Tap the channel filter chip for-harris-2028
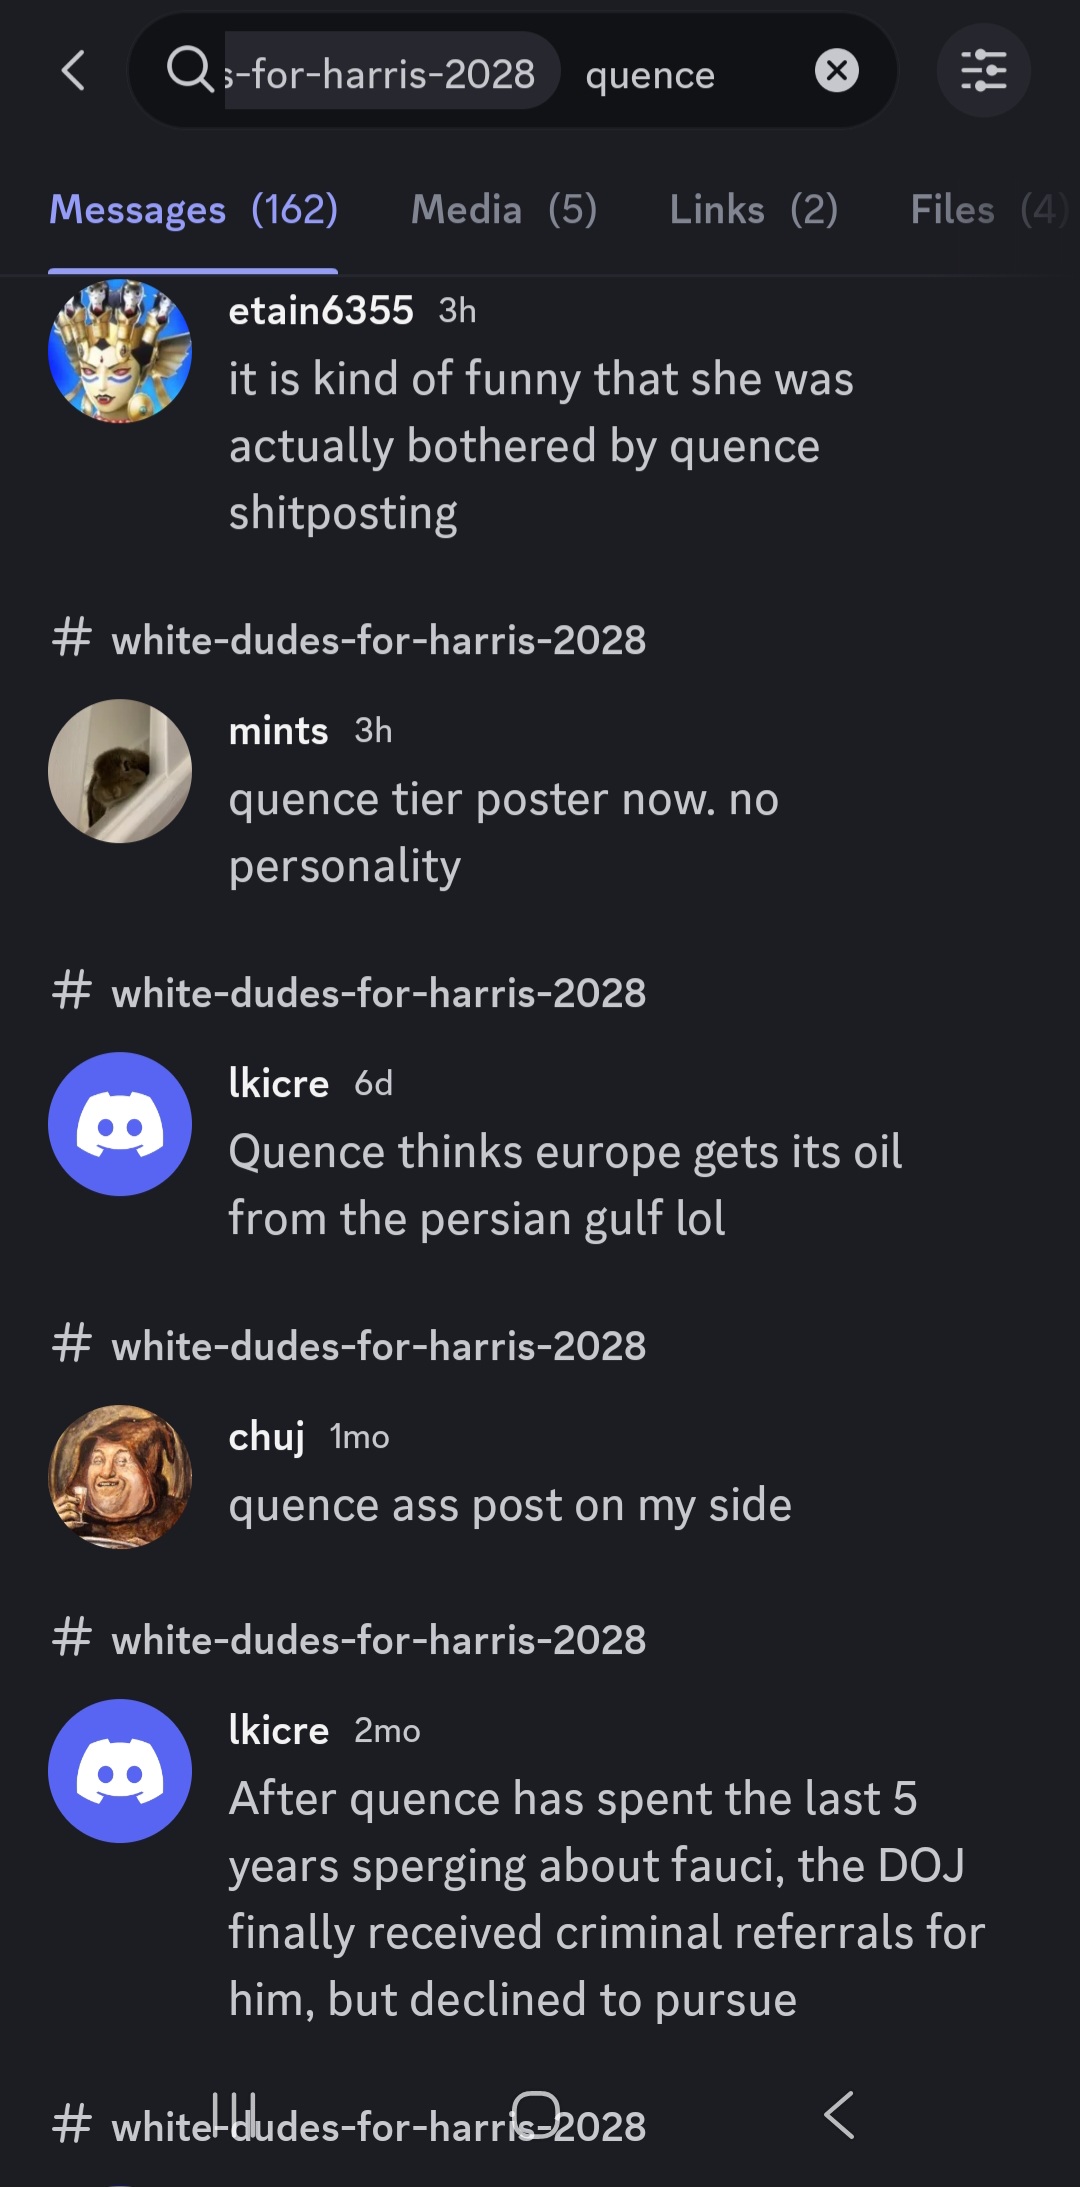Viewport: 1080px width, 2187px height. tap(391, 71)
